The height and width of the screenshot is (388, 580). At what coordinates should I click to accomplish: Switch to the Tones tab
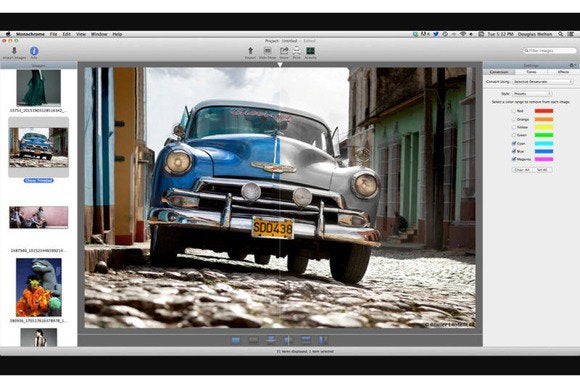(x=531, y=72)
